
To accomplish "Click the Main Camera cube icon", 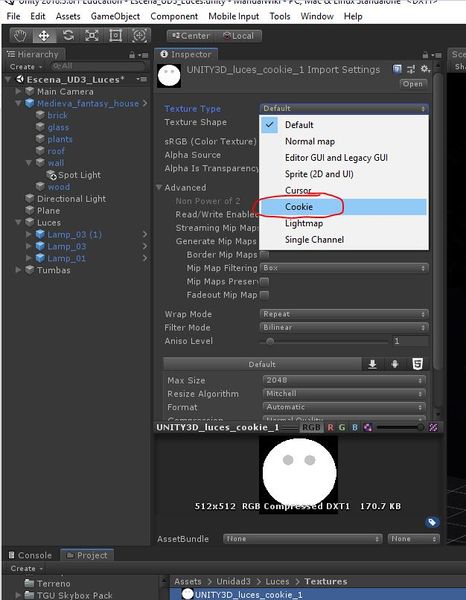I will click(30, 91).
